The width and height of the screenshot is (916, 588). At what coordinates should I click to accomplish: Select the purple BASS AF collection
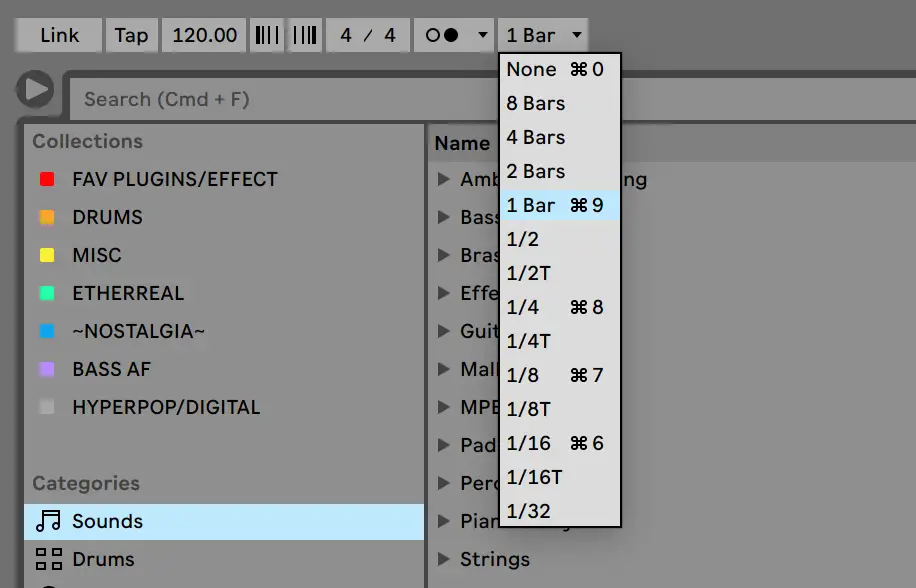(111, 369)
